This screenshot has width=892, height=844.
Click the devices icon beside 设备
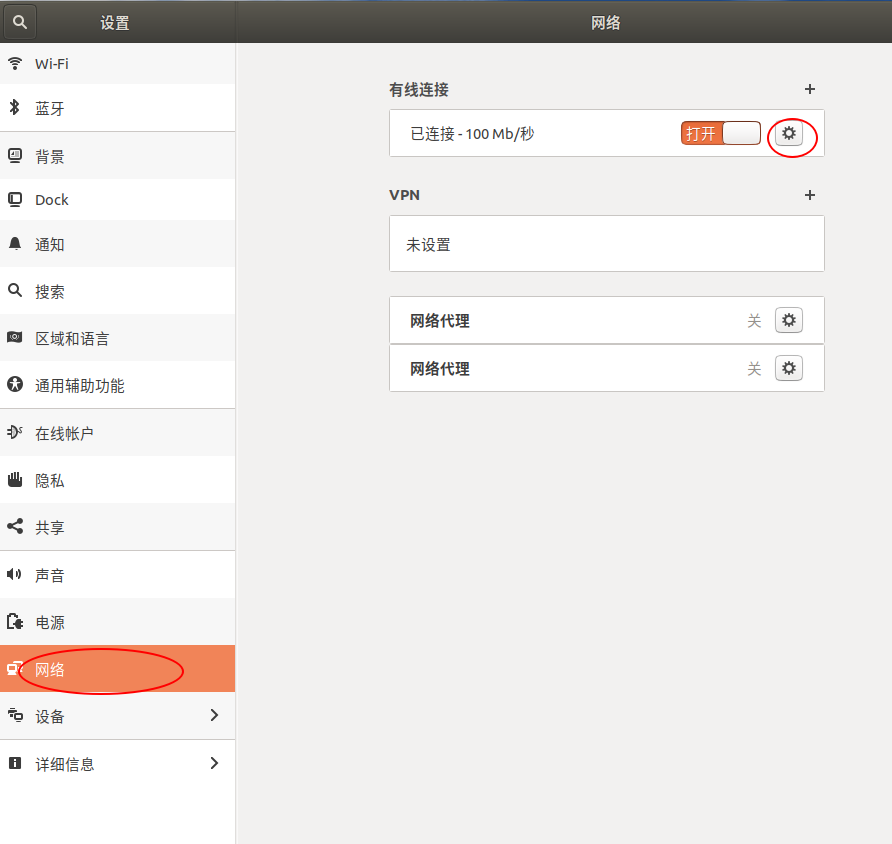[15, 715]
